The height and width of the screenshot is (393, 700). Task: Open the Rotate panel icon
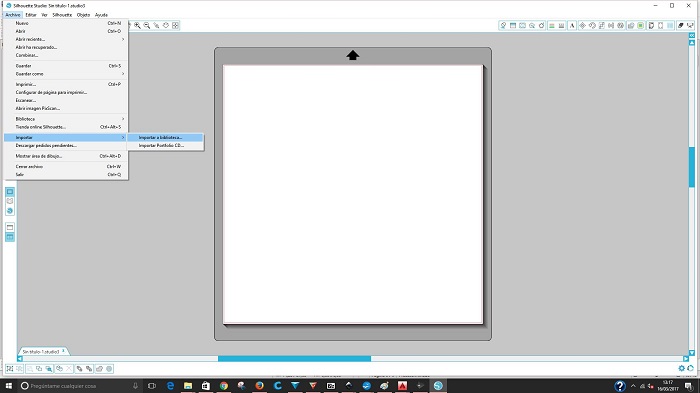[x=592, y=25]
